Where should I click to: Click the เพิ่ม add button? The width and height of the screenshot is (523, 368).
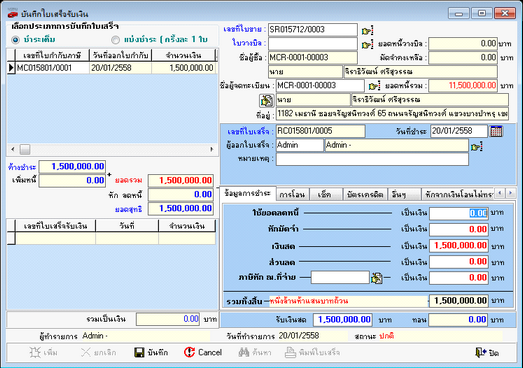click(x=43, y=352)
